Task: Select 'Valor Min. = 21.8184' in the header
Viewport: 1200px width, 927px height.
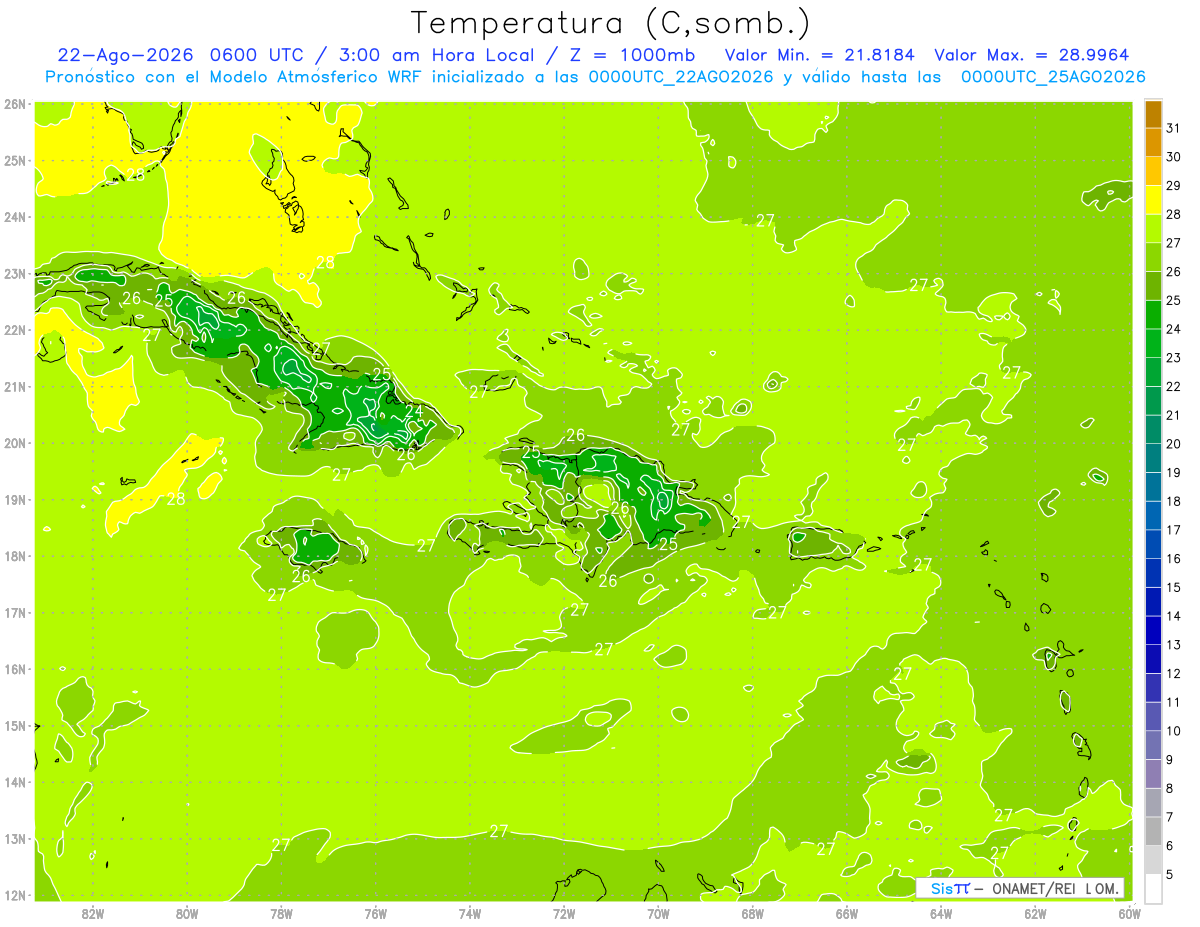Action: [819, 55]
